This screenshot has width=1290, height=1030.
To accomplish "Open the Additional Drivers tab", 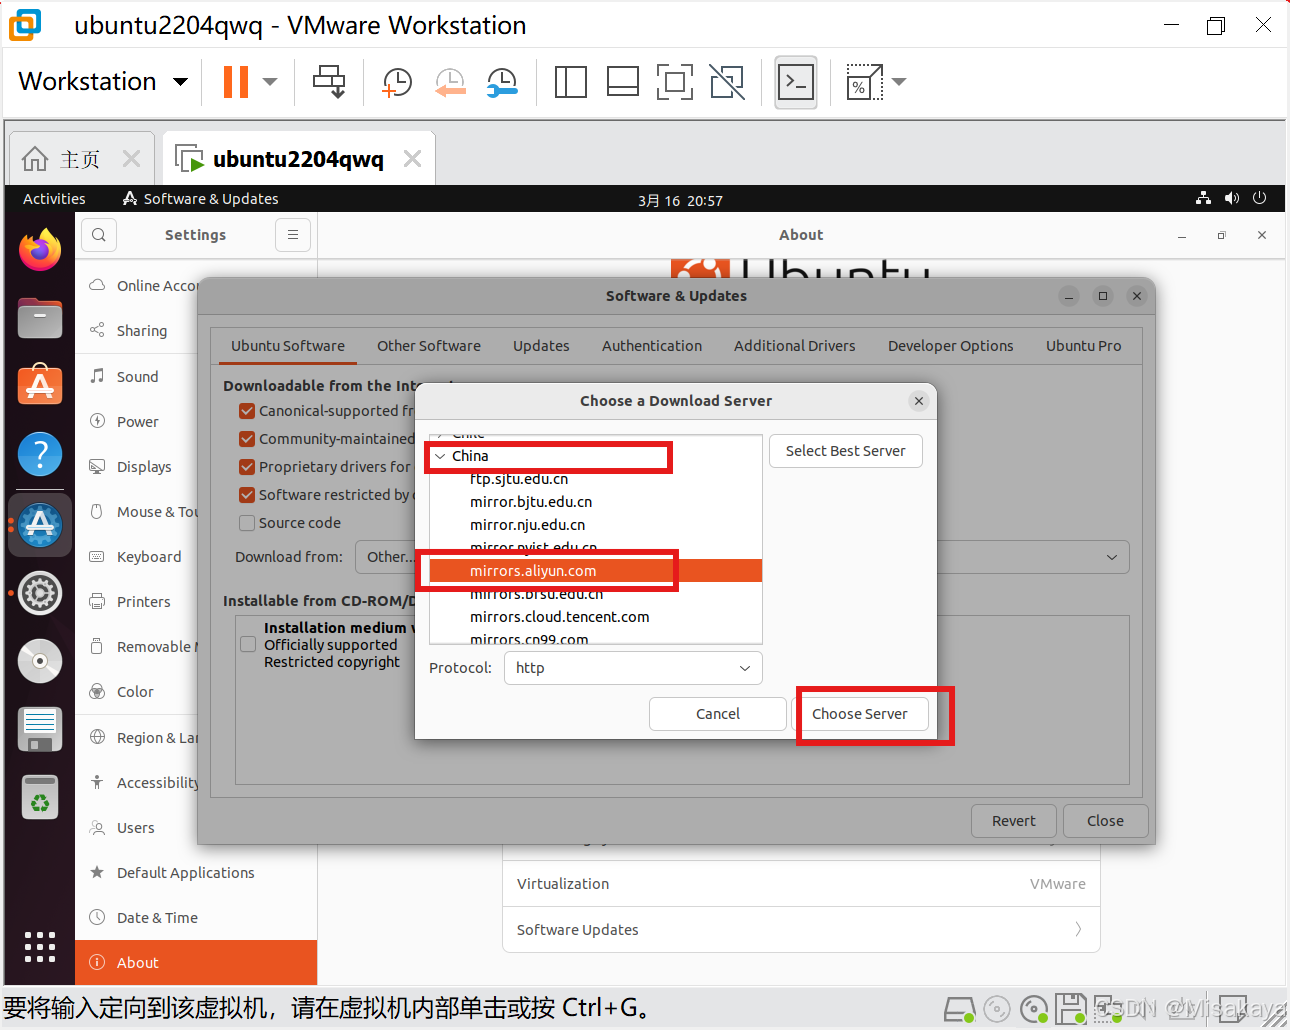I will tap(795, 346).
